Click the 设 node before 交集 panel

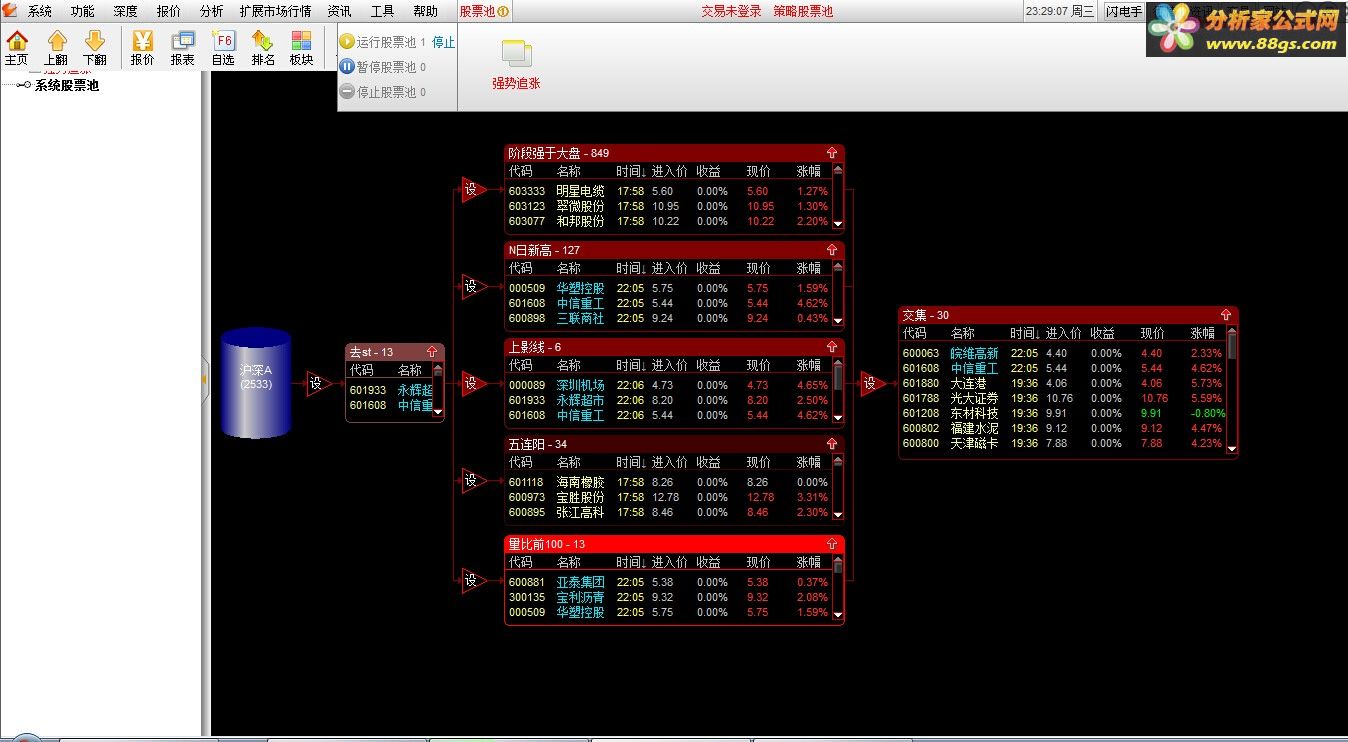pos(871,383)
